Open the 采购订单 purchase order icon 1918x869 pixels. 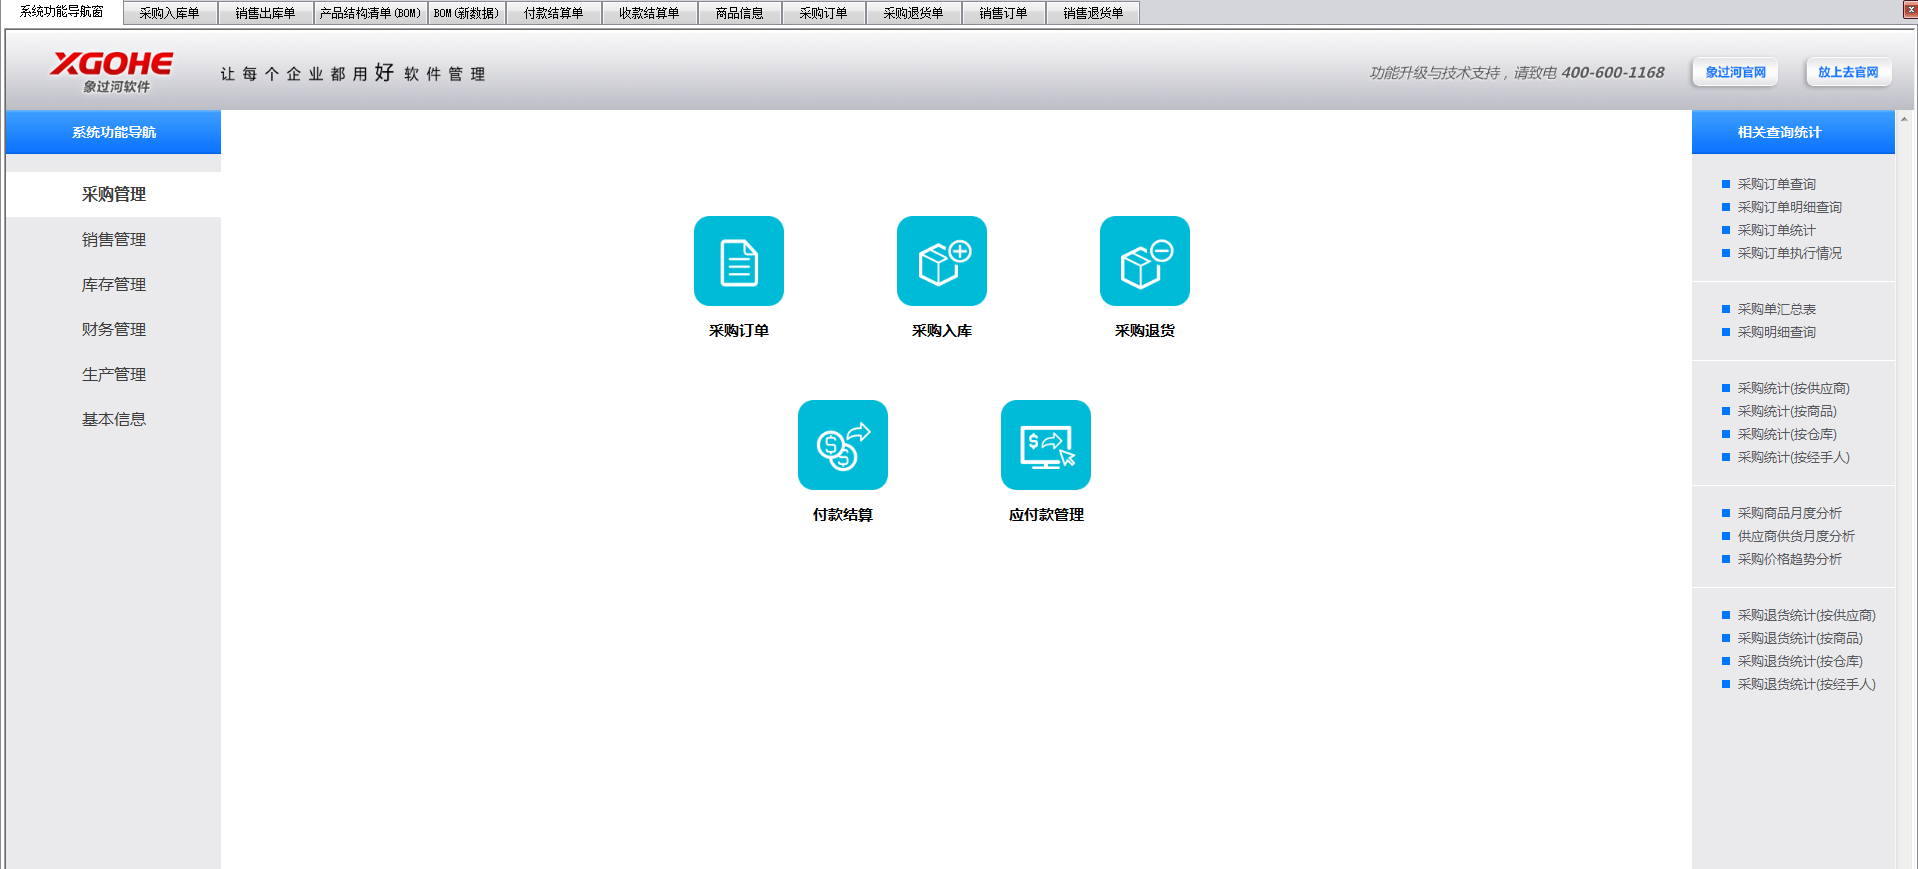738,261
